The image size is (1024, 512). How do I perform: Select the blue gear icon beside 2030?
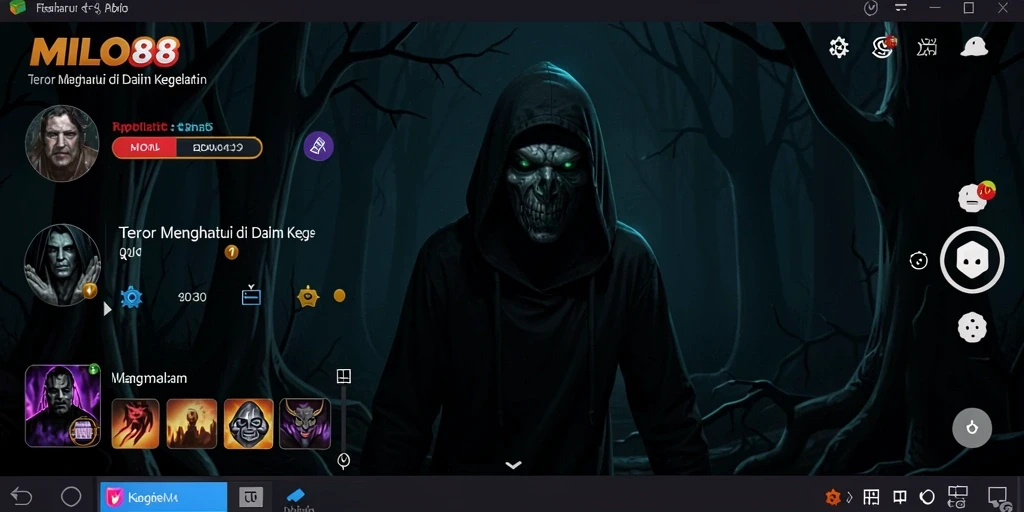tap(131, 297)
